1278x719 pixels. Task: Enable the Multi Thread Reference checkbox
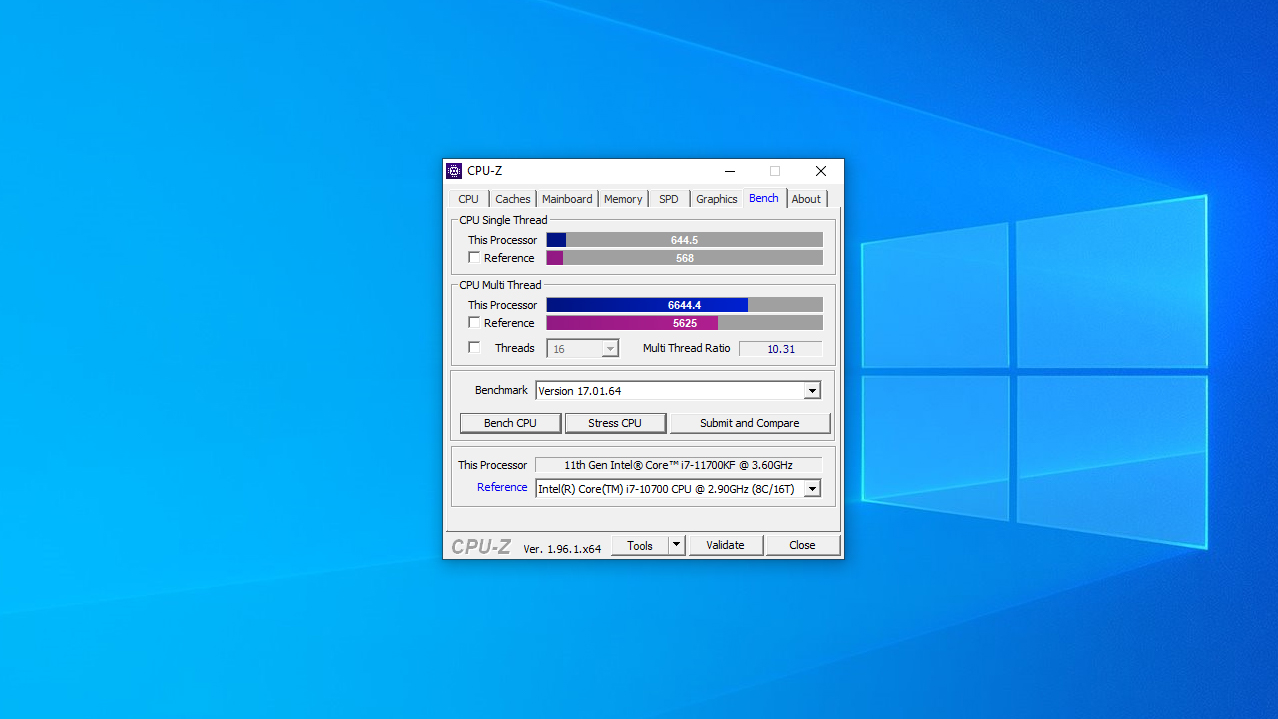[474, 323]
